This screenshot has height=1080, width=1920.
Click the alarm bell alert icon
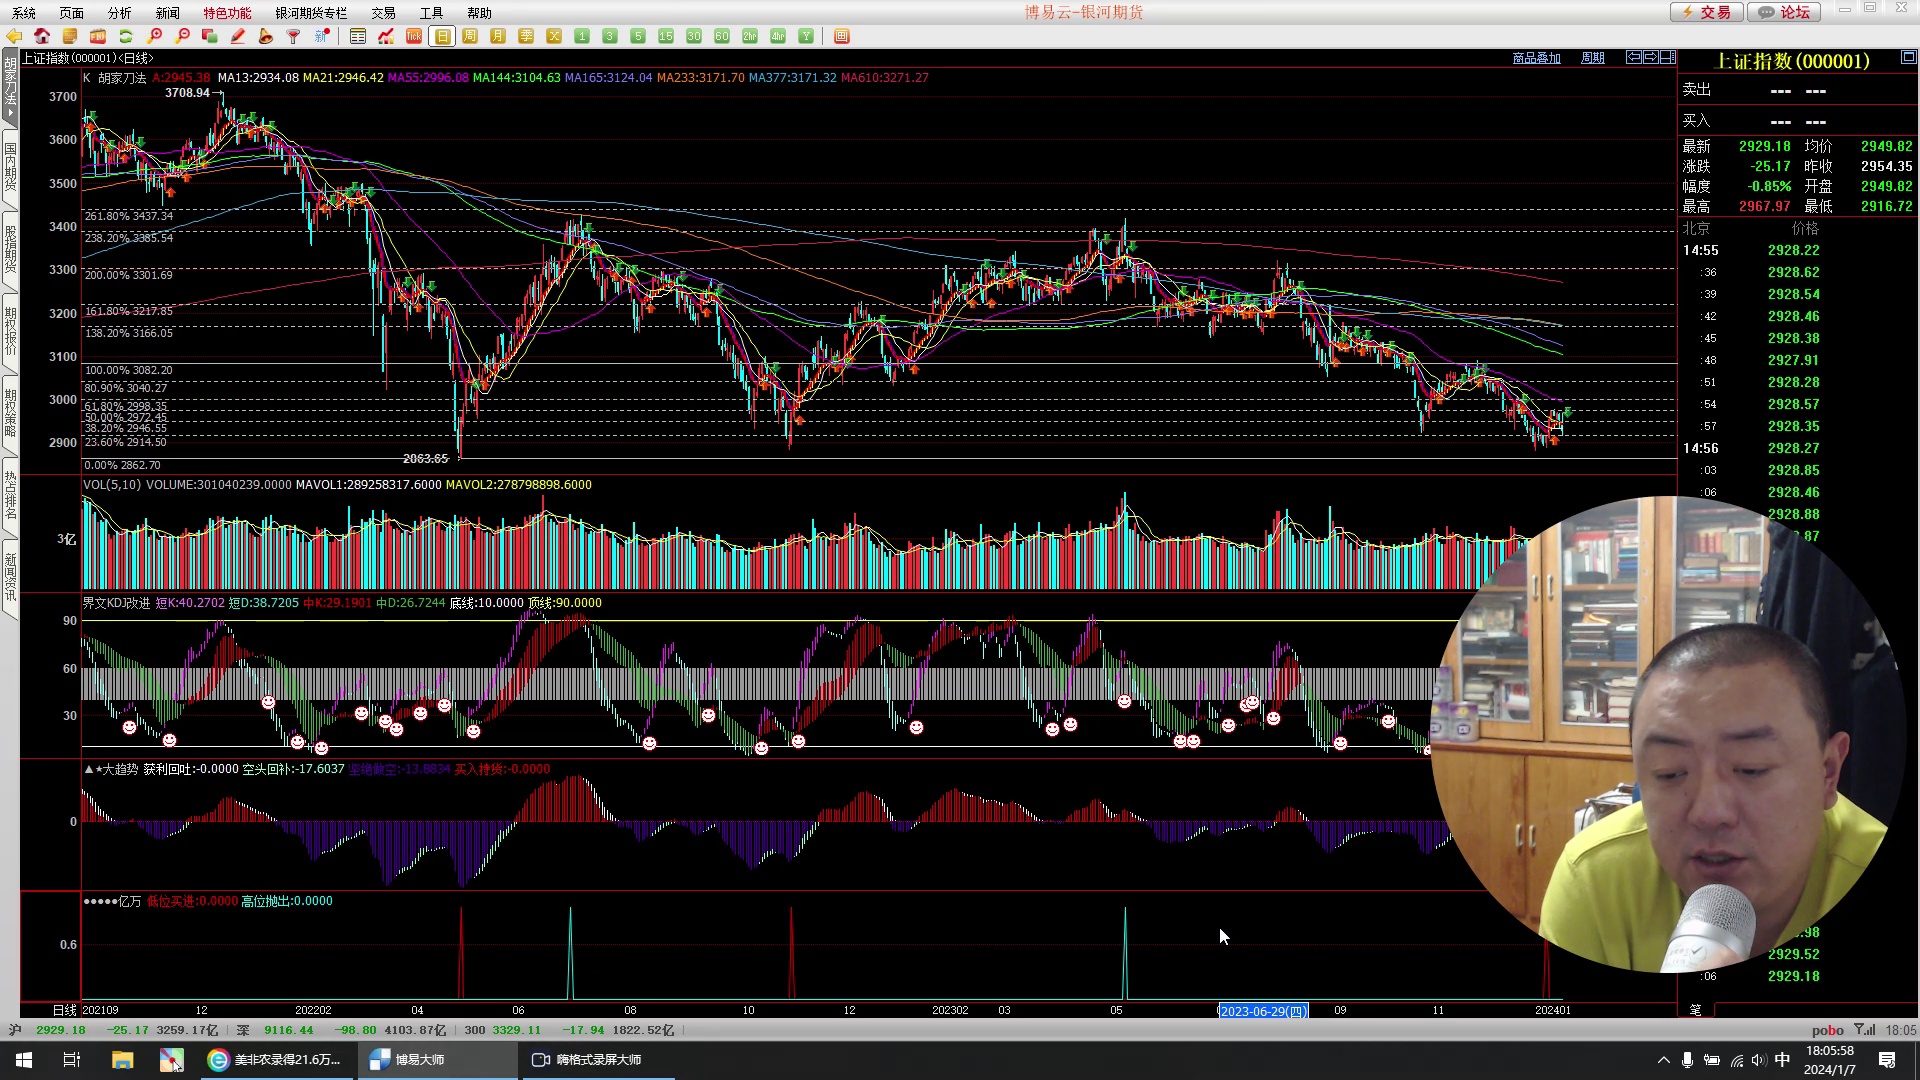coord(265,36)
